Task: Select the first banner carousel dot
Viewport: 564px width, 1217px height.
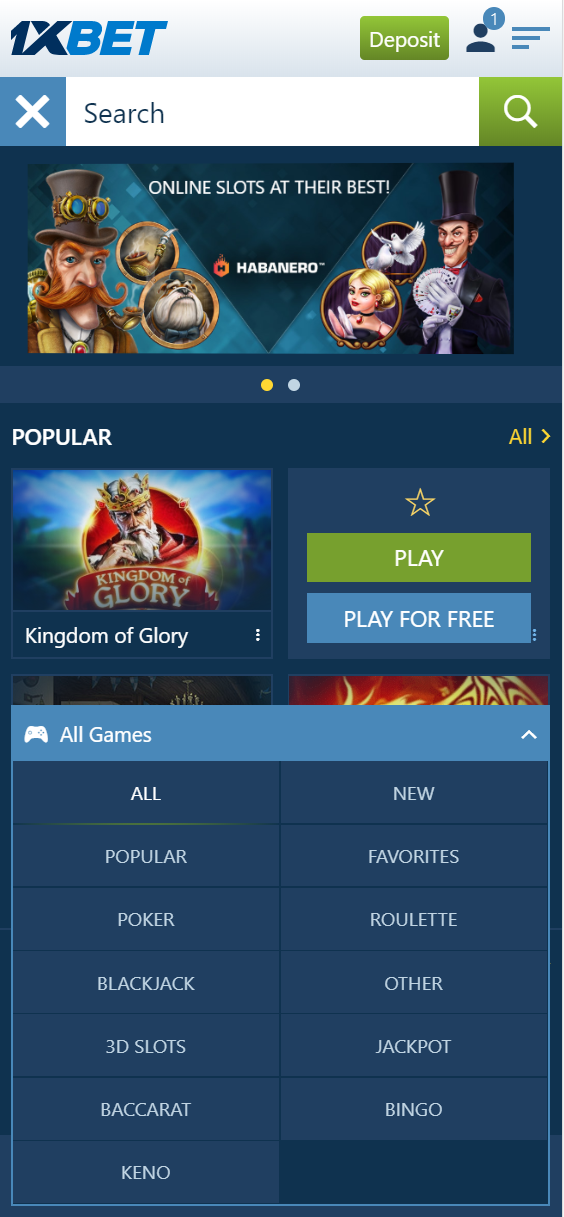Action: tap(267, 385)
